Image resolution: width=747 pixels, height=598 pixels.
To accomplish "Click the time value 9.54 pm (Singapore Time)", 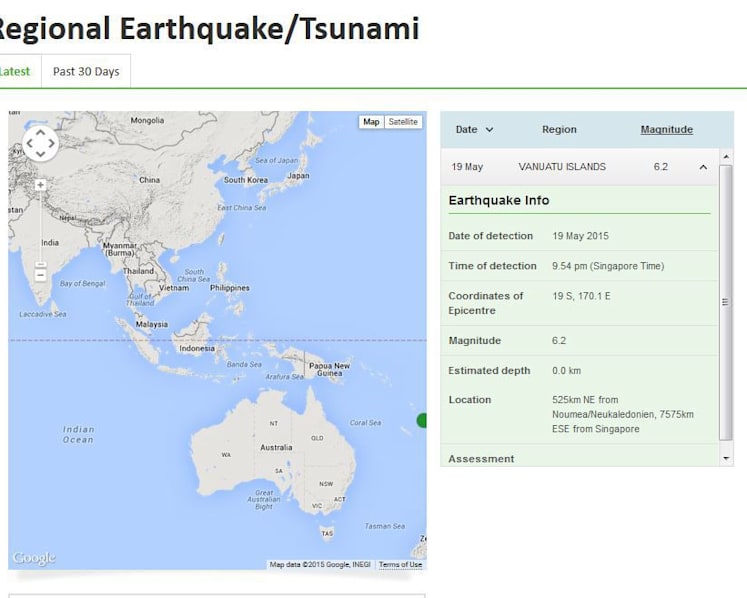I will click(x=608, y=266).
